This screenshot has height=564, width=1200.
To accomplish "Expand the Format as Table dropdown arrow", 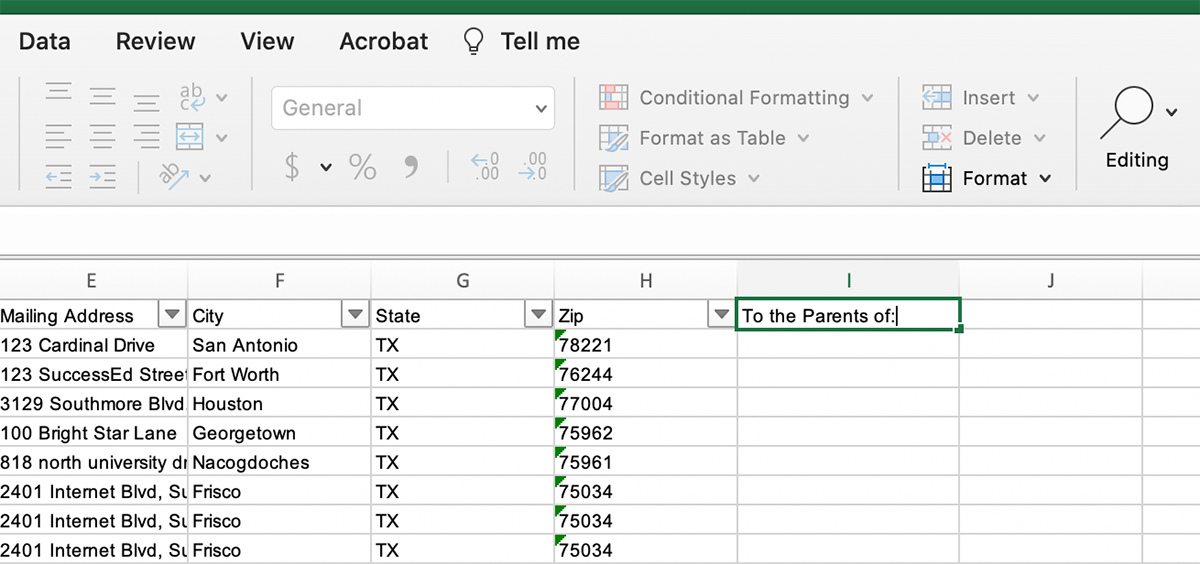I will pyautogui.click(x=803, y=138).
